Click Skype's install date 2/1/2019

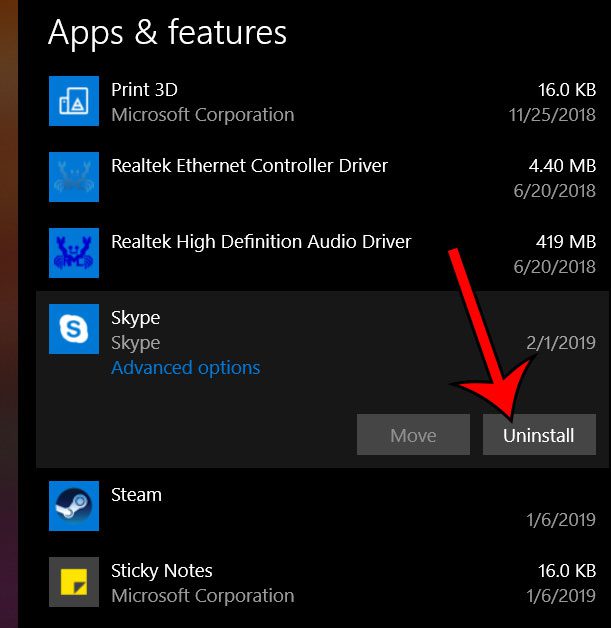coord(560,342)
